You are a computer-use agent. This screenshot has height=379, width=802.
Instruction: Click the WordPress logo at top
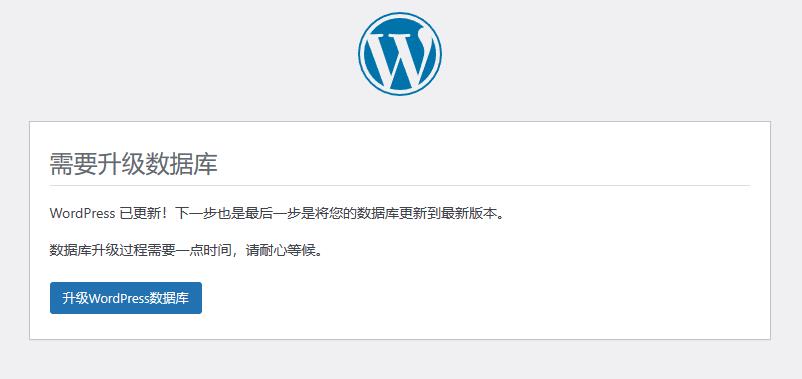pyautogui.click(x=400, y=54)
